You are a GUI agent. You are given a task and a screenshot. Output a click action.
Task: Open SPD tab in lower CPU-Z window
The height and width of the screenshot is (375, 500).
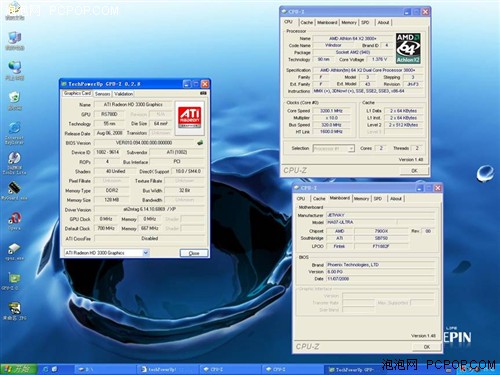point(378,198)
